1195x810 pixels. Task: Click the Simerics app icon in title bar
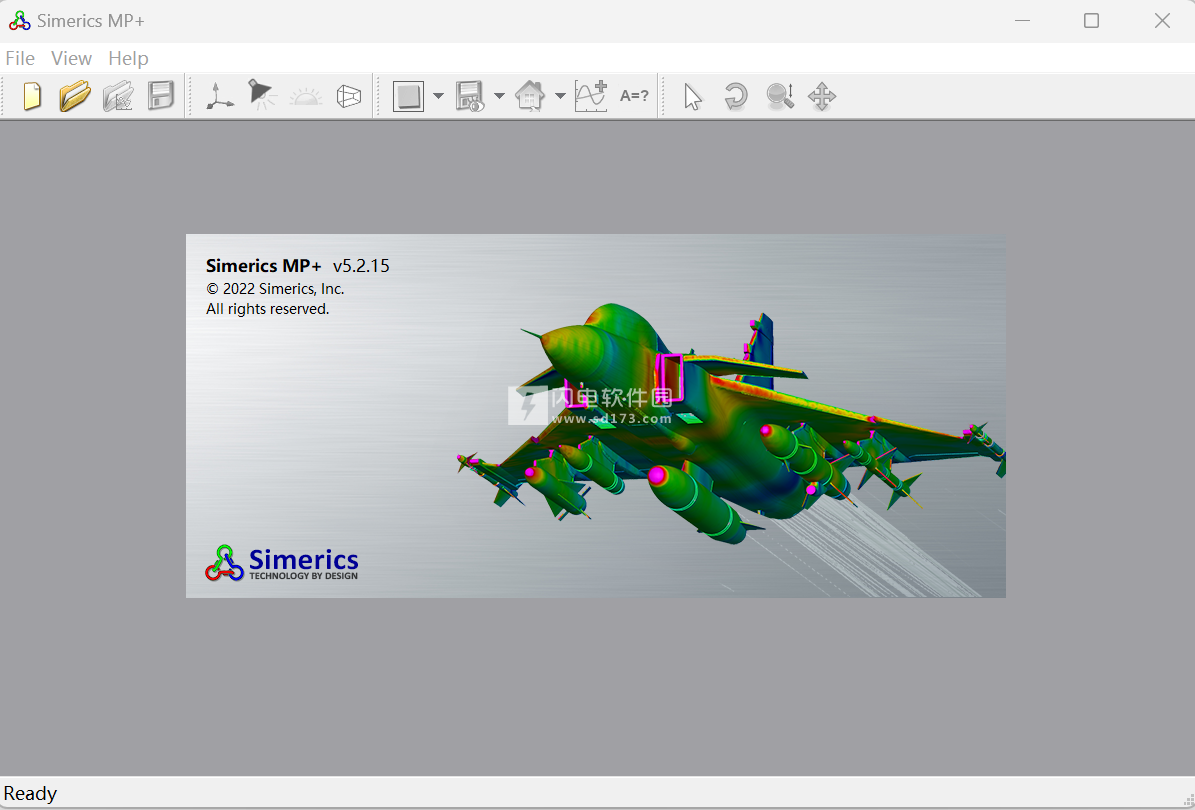tap(19, 21)
